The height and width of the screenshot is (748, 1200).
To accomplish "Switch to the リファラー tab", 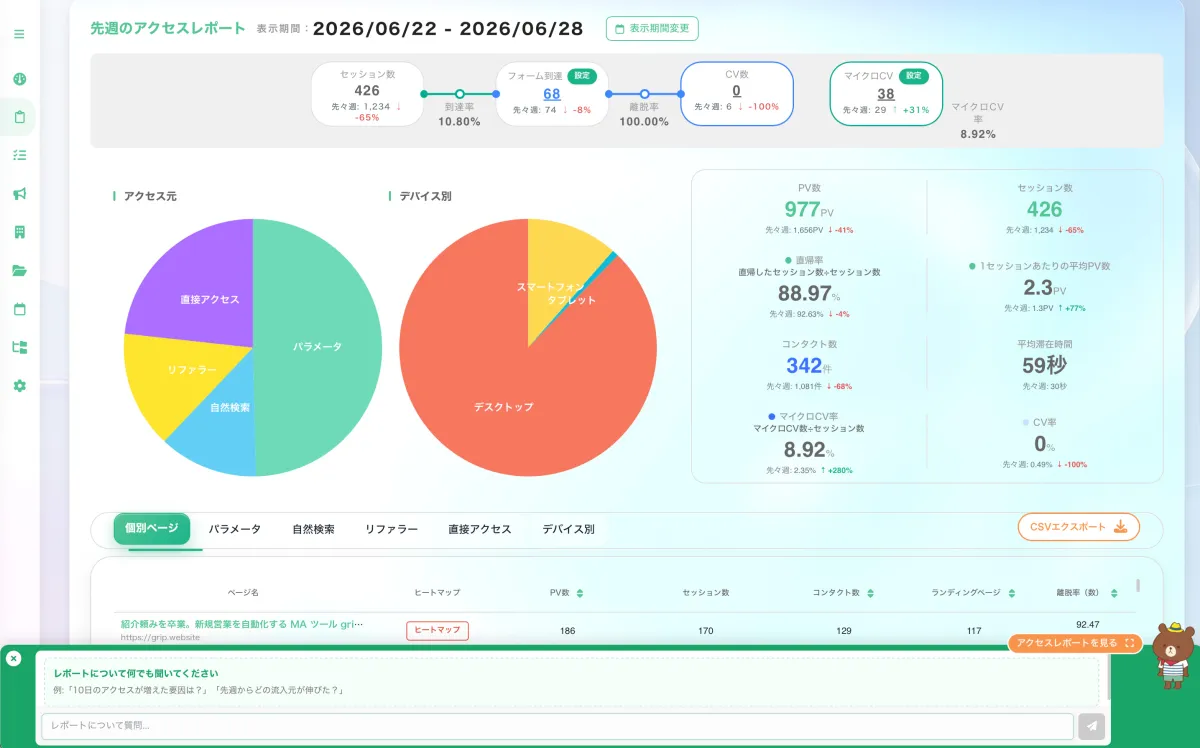I will [391, 529].
